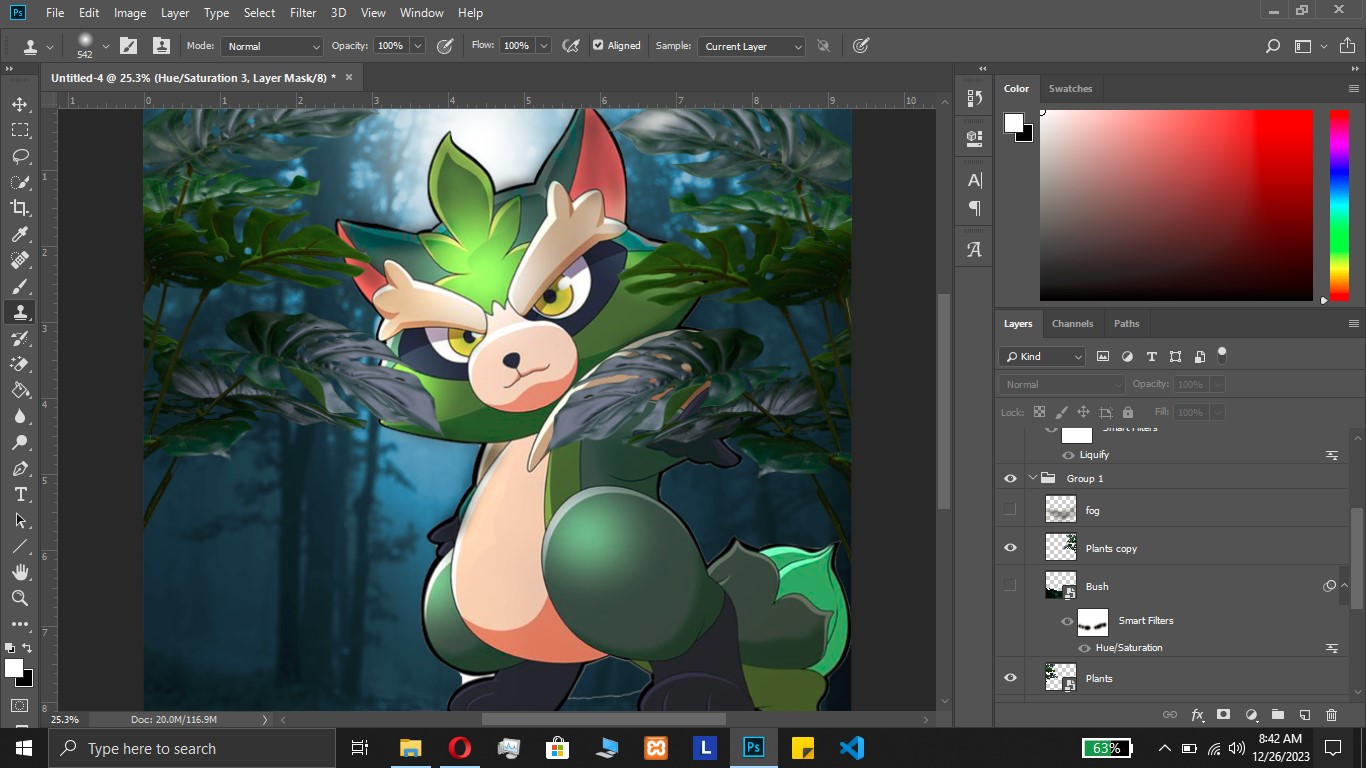Show the fog layer
1366x768 pixels.
point(1010,509)
